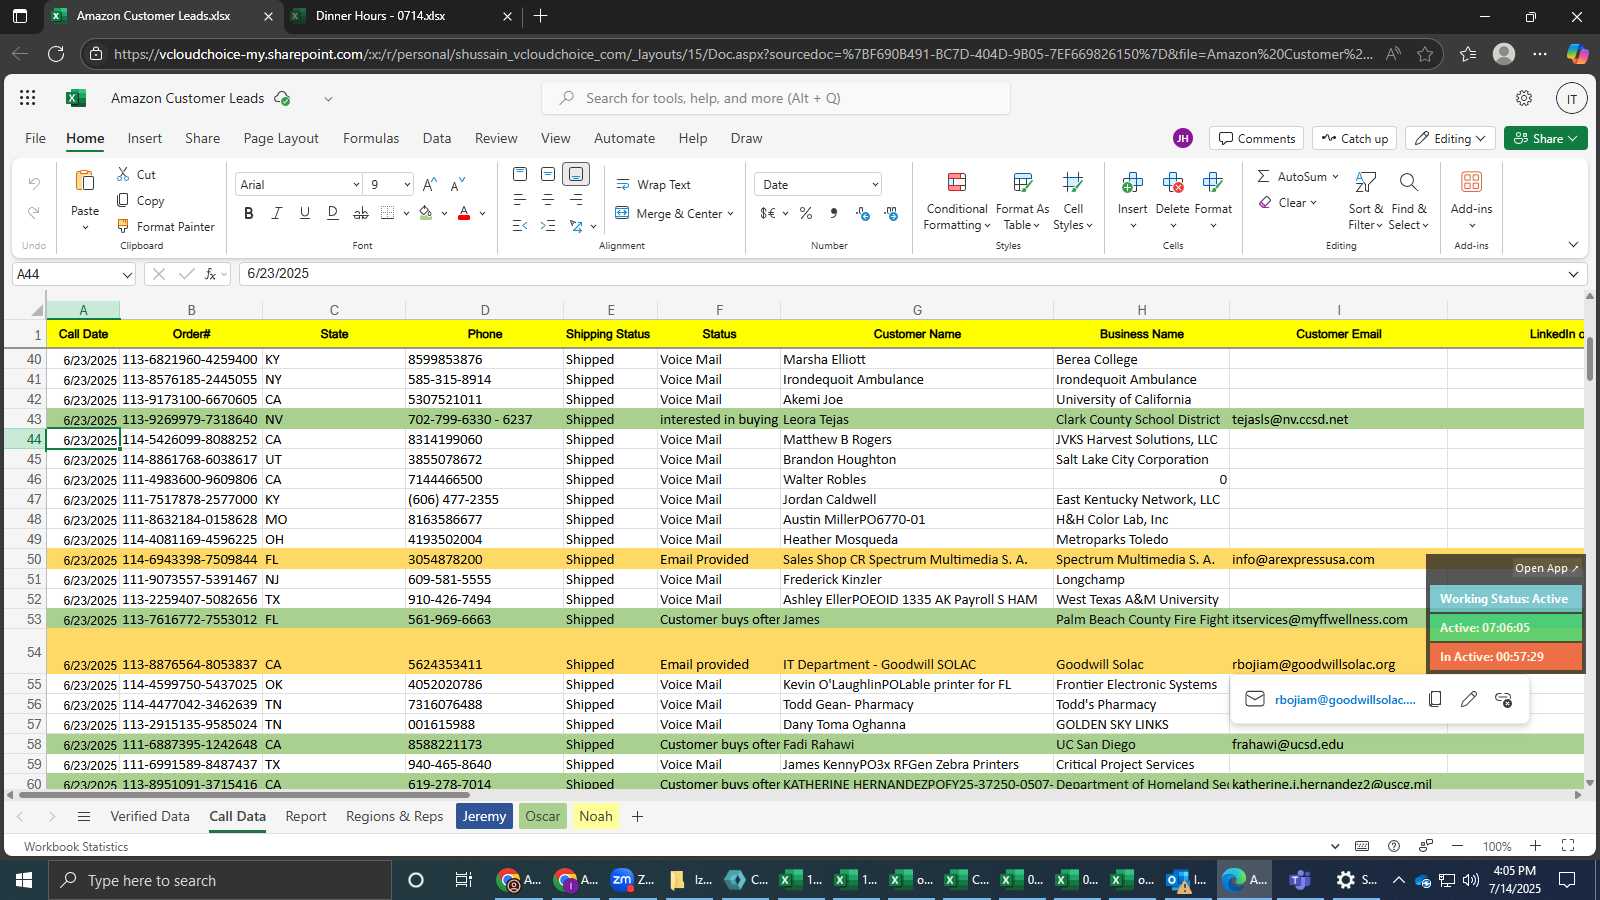Click the Comments button
This screenshot has height=900, width=1600.
(x=1256, y=138)
